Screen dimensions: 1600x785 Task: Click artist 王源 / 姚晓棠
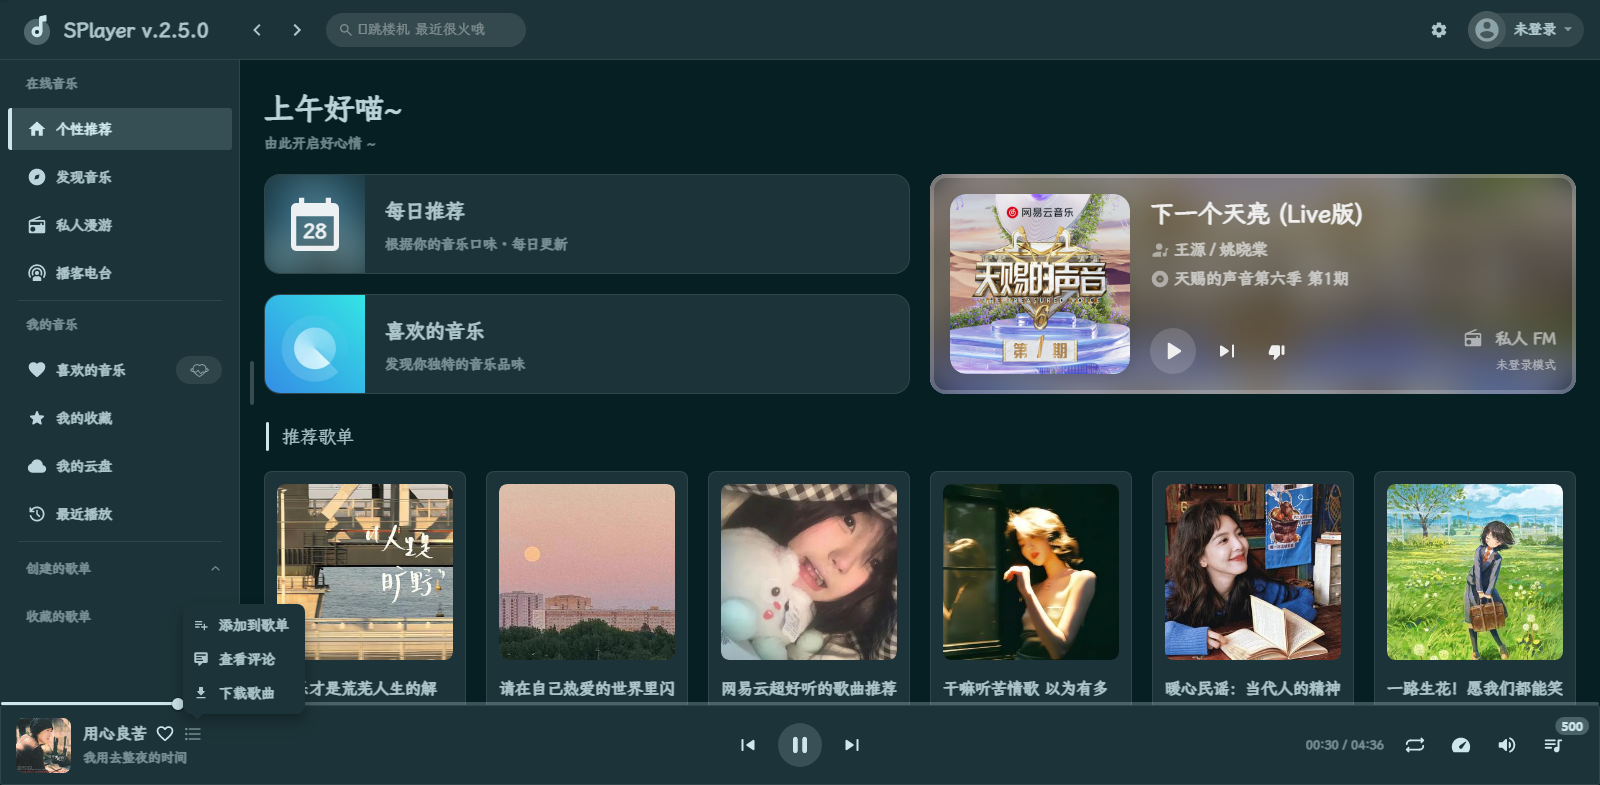[1221, 250]
